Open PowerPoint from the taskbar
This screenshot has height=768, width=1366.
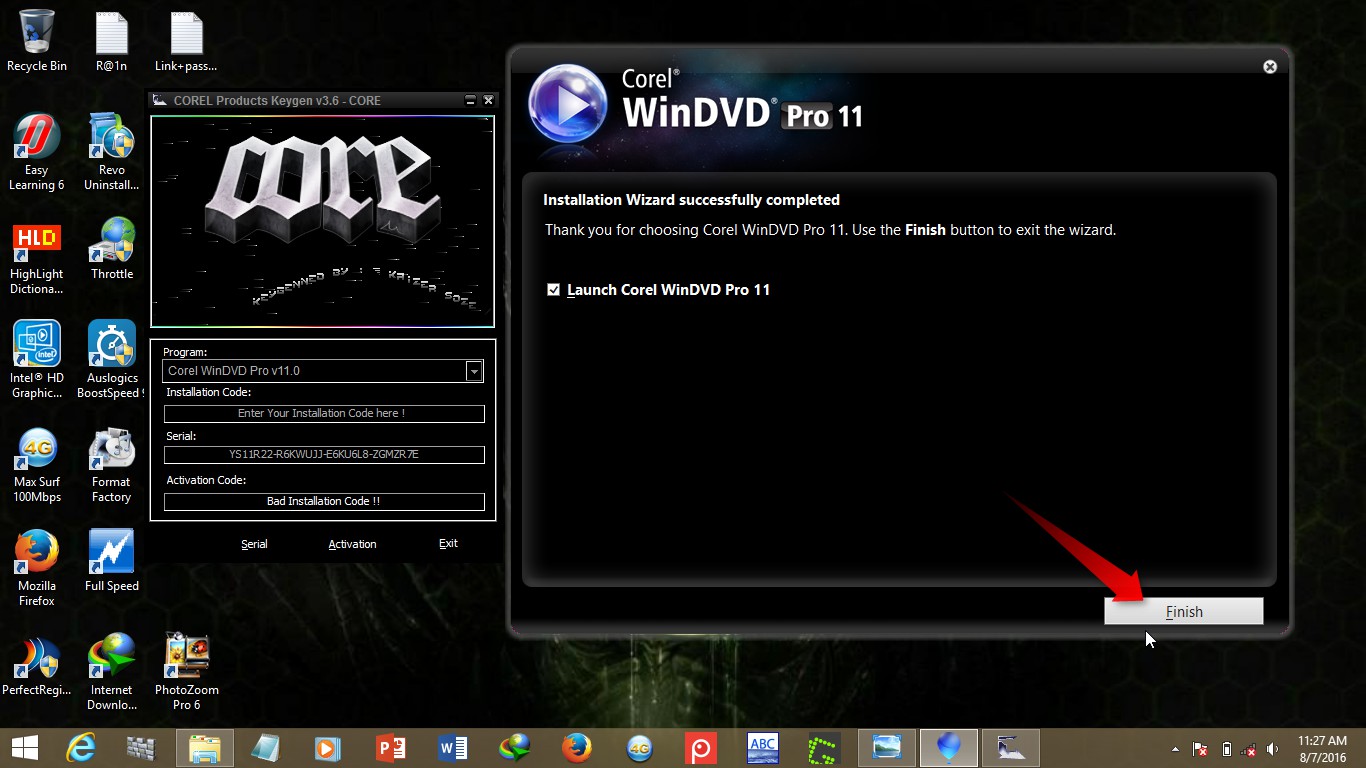(390, 748)
